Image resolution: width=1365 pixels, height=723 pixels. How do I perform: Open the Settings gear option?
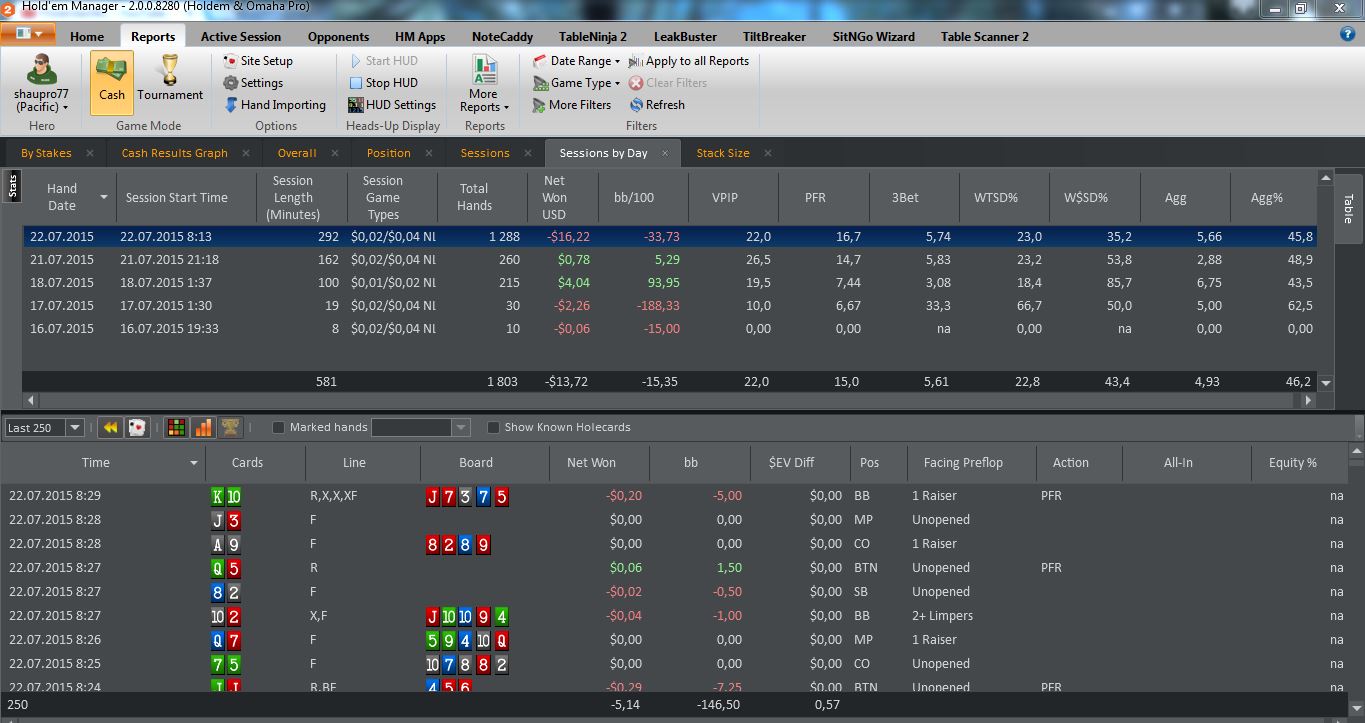[x=253, y=83]
